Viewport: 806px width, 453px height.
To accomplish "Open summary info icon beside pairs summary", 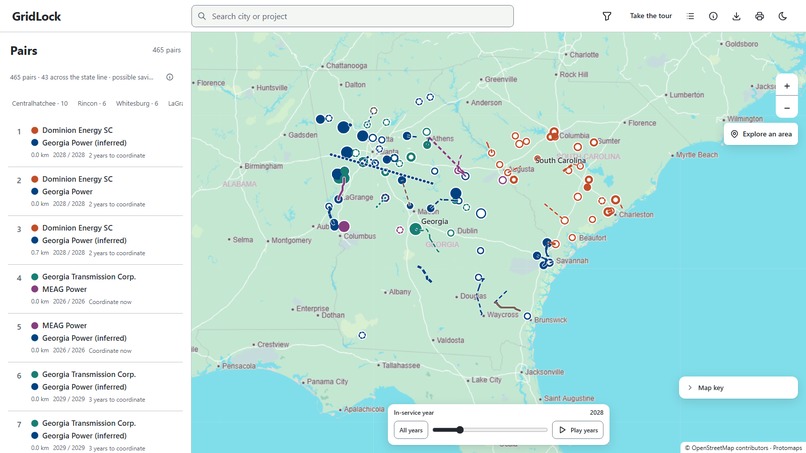I will 170,77.
